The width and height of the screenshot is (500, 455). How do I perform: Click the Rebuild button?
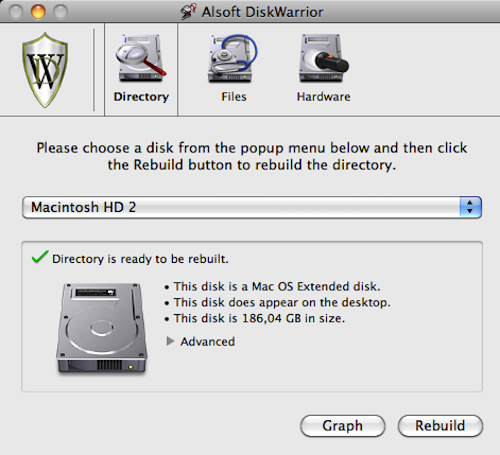[440, 426]
